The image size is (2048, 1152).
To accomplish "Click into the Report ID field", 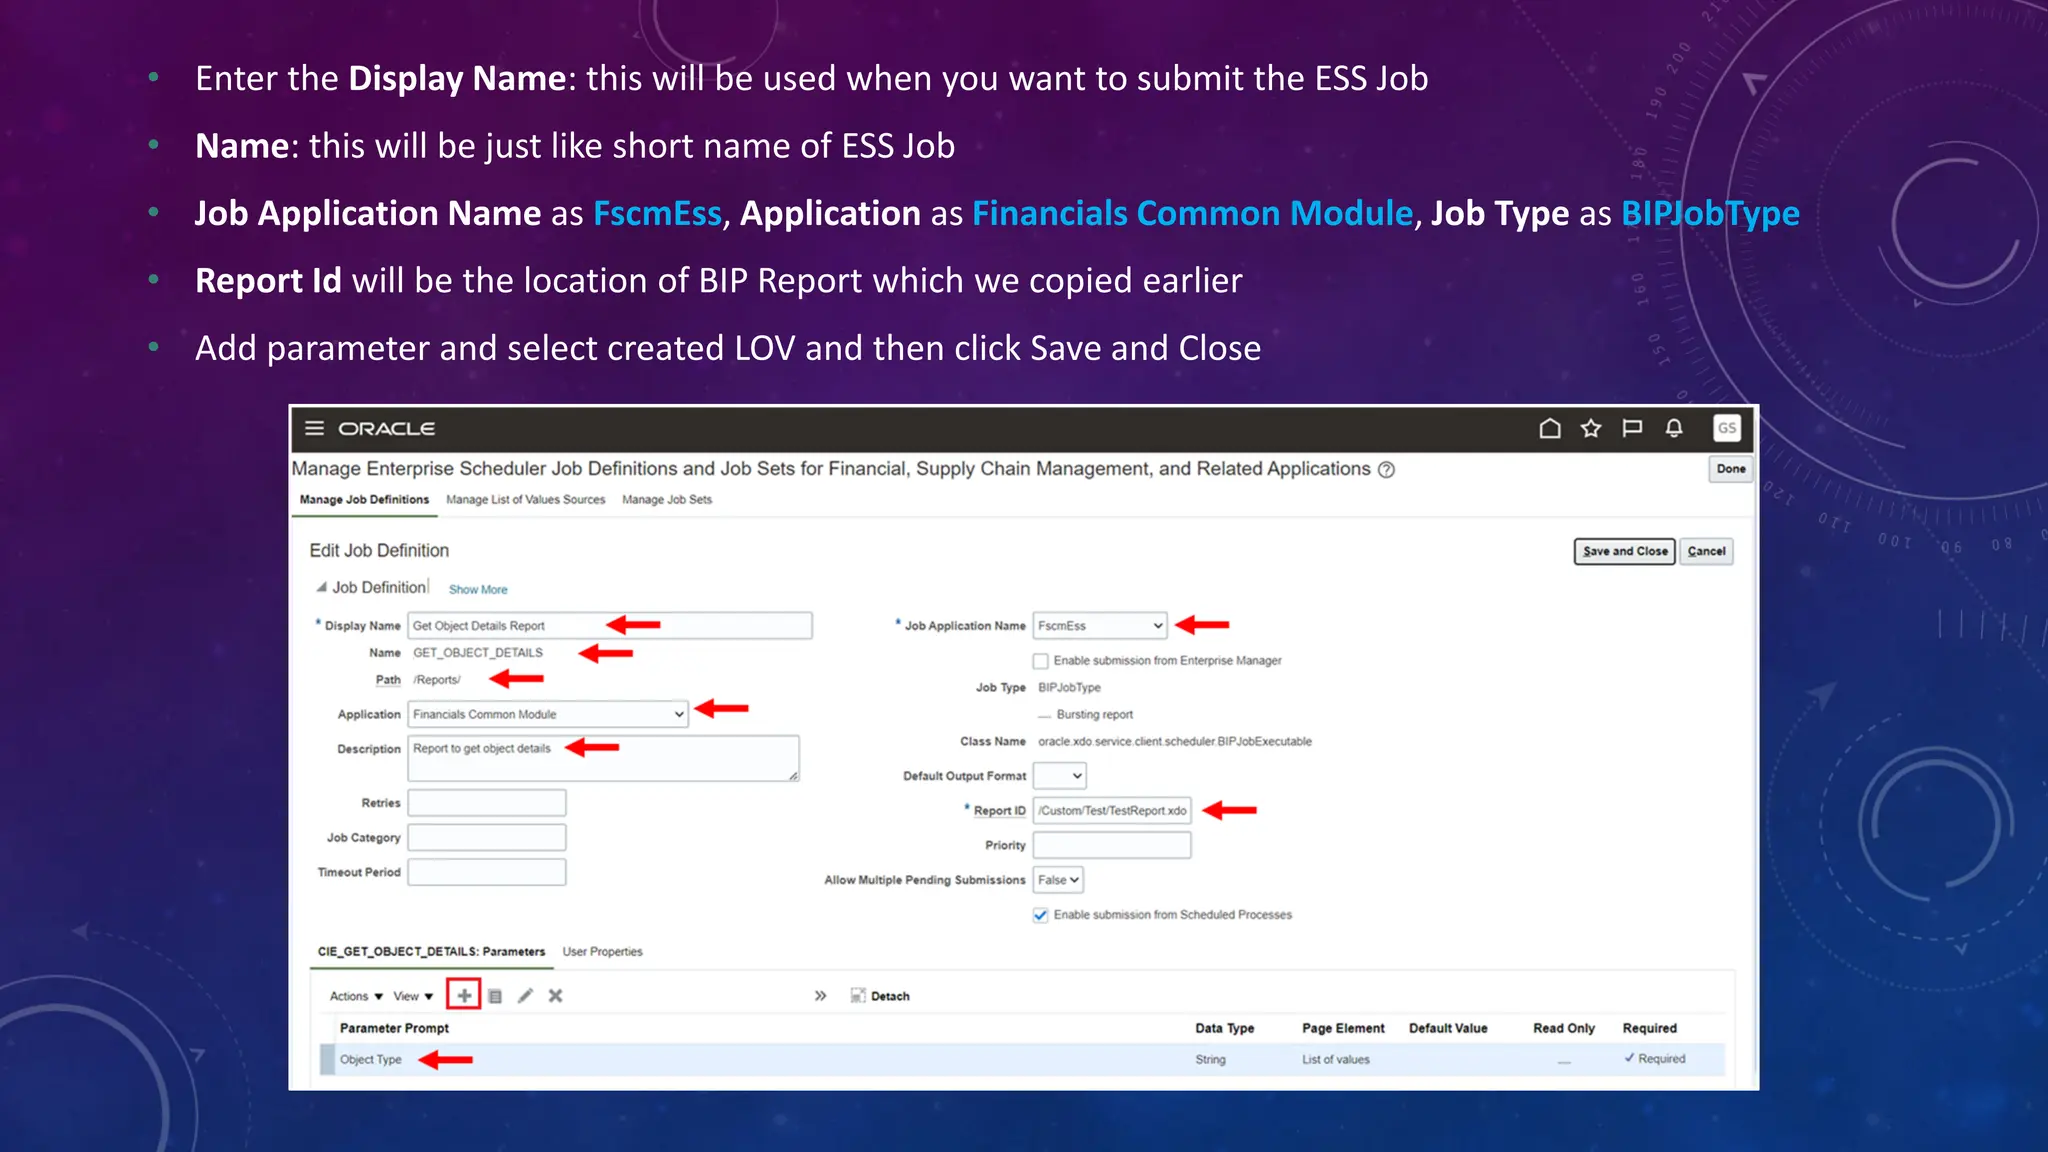I will point(1112,811).
